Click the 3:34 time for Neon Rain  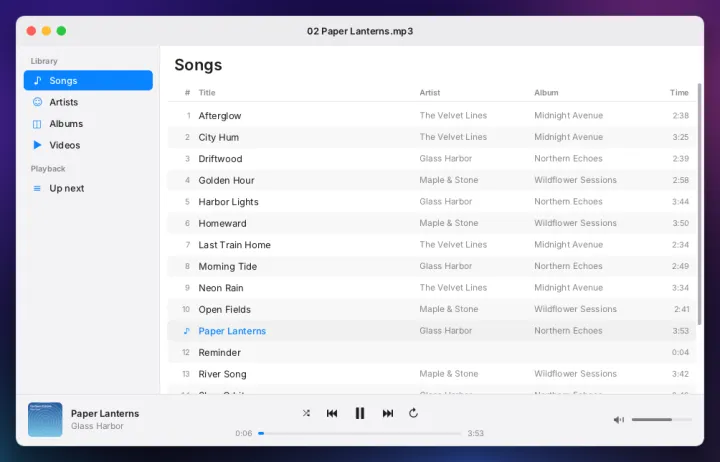coord(681,288)
